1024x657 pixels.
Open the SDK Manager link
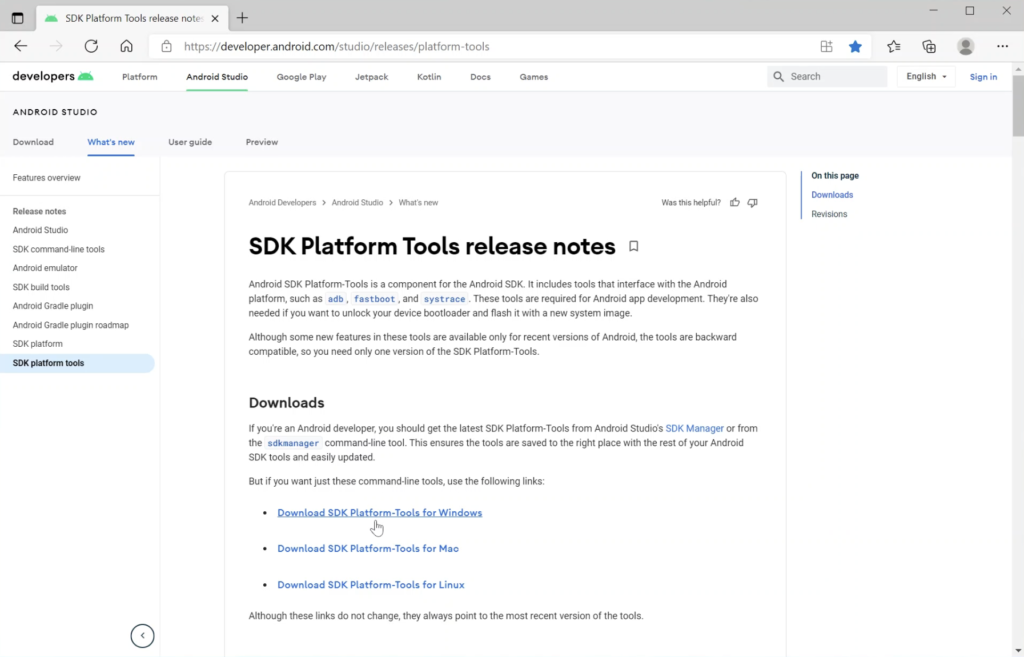point(694,428)
